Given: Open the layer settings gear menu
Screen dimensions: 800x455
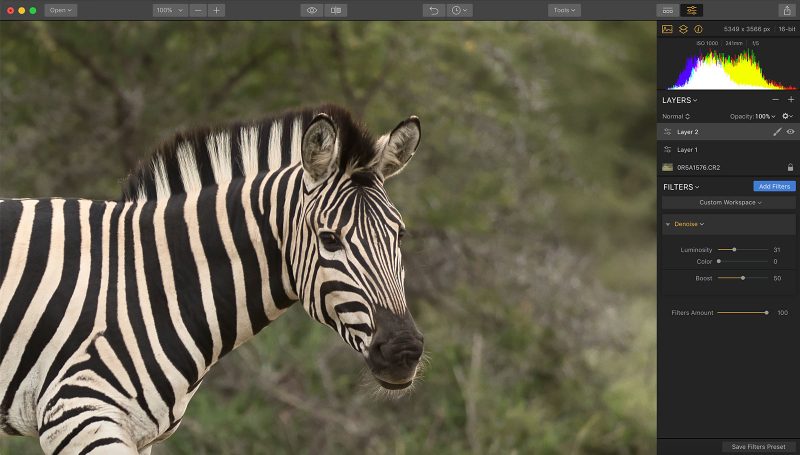Looking at the screenshot, I should [788, 116].
